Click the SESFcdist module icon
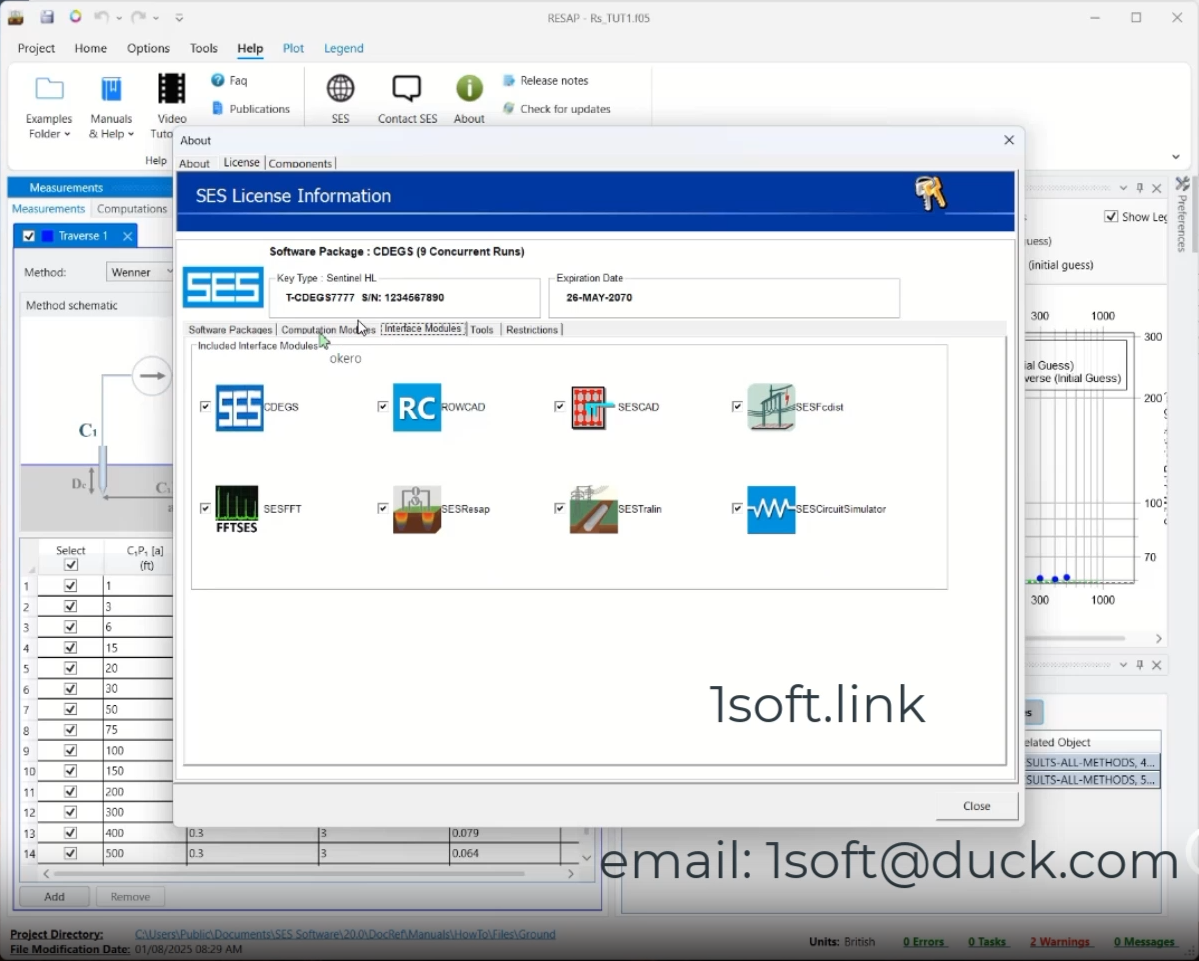The image size is (1199, 961). point(771,407)
